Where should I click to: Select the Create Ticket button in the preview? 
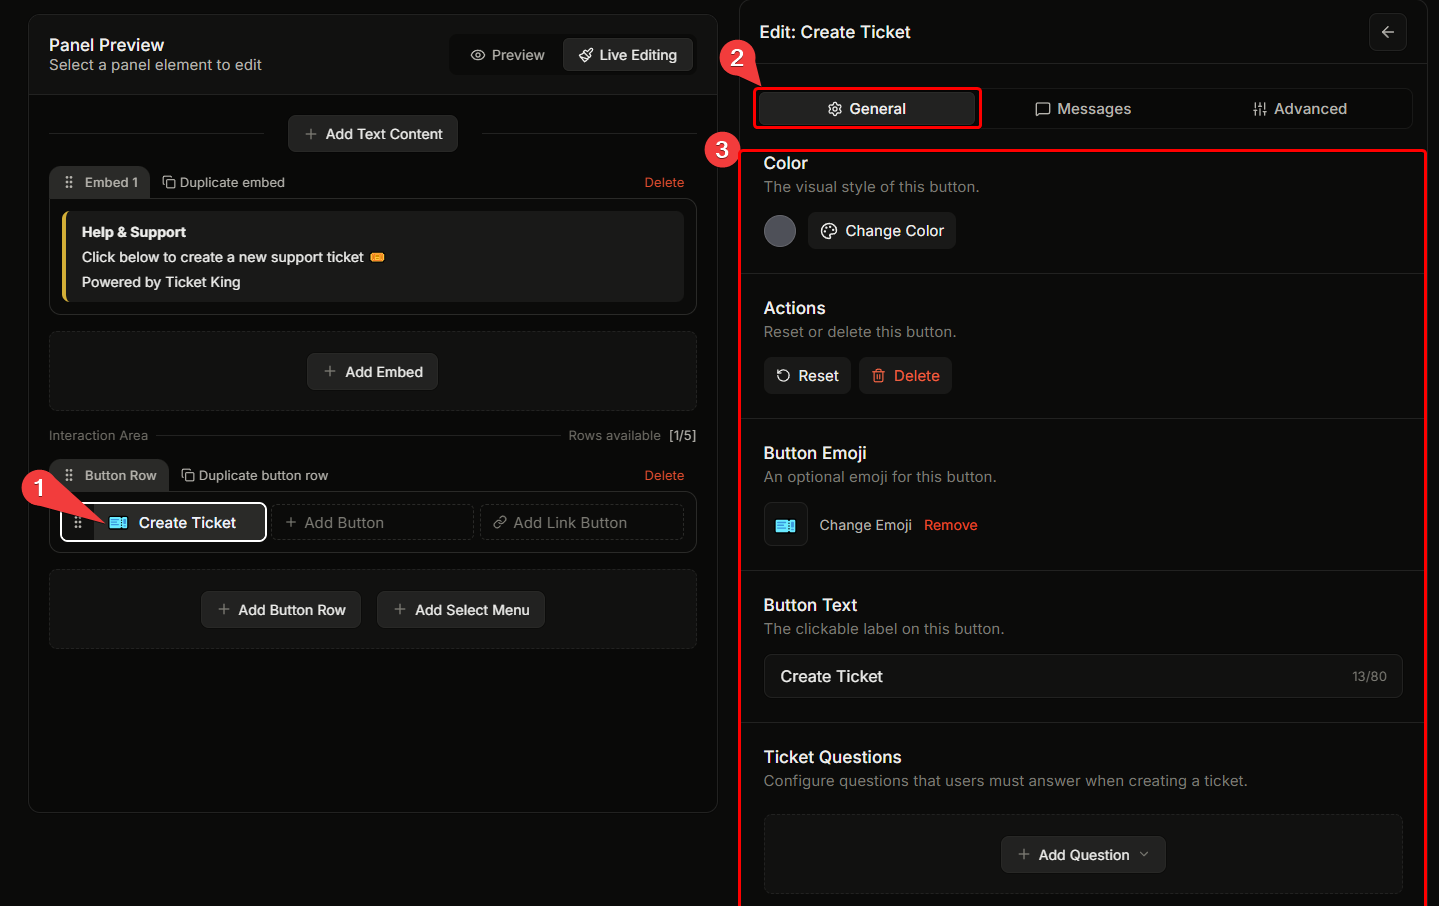coord(164,522)
